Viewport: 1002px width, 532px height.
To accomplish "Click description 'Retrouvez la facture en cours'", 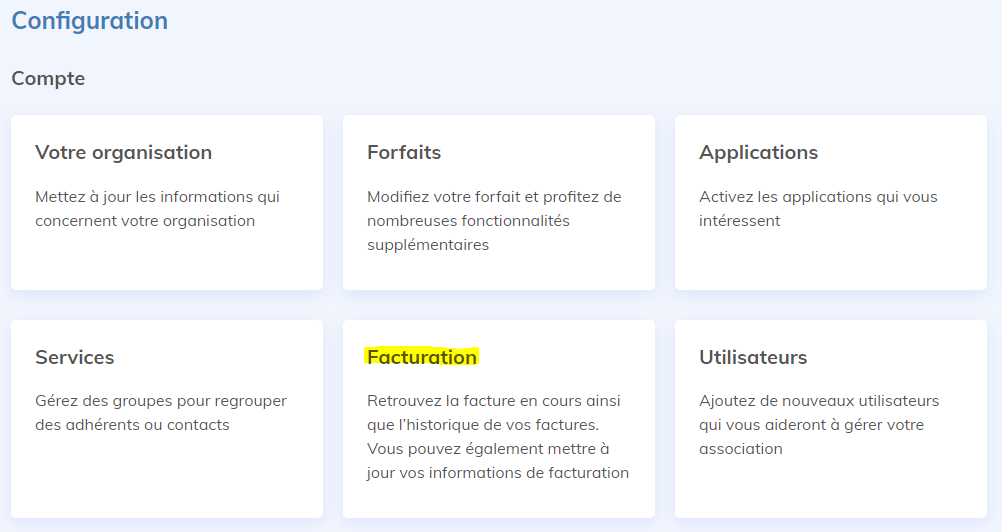I will click(x=494, y=437).
